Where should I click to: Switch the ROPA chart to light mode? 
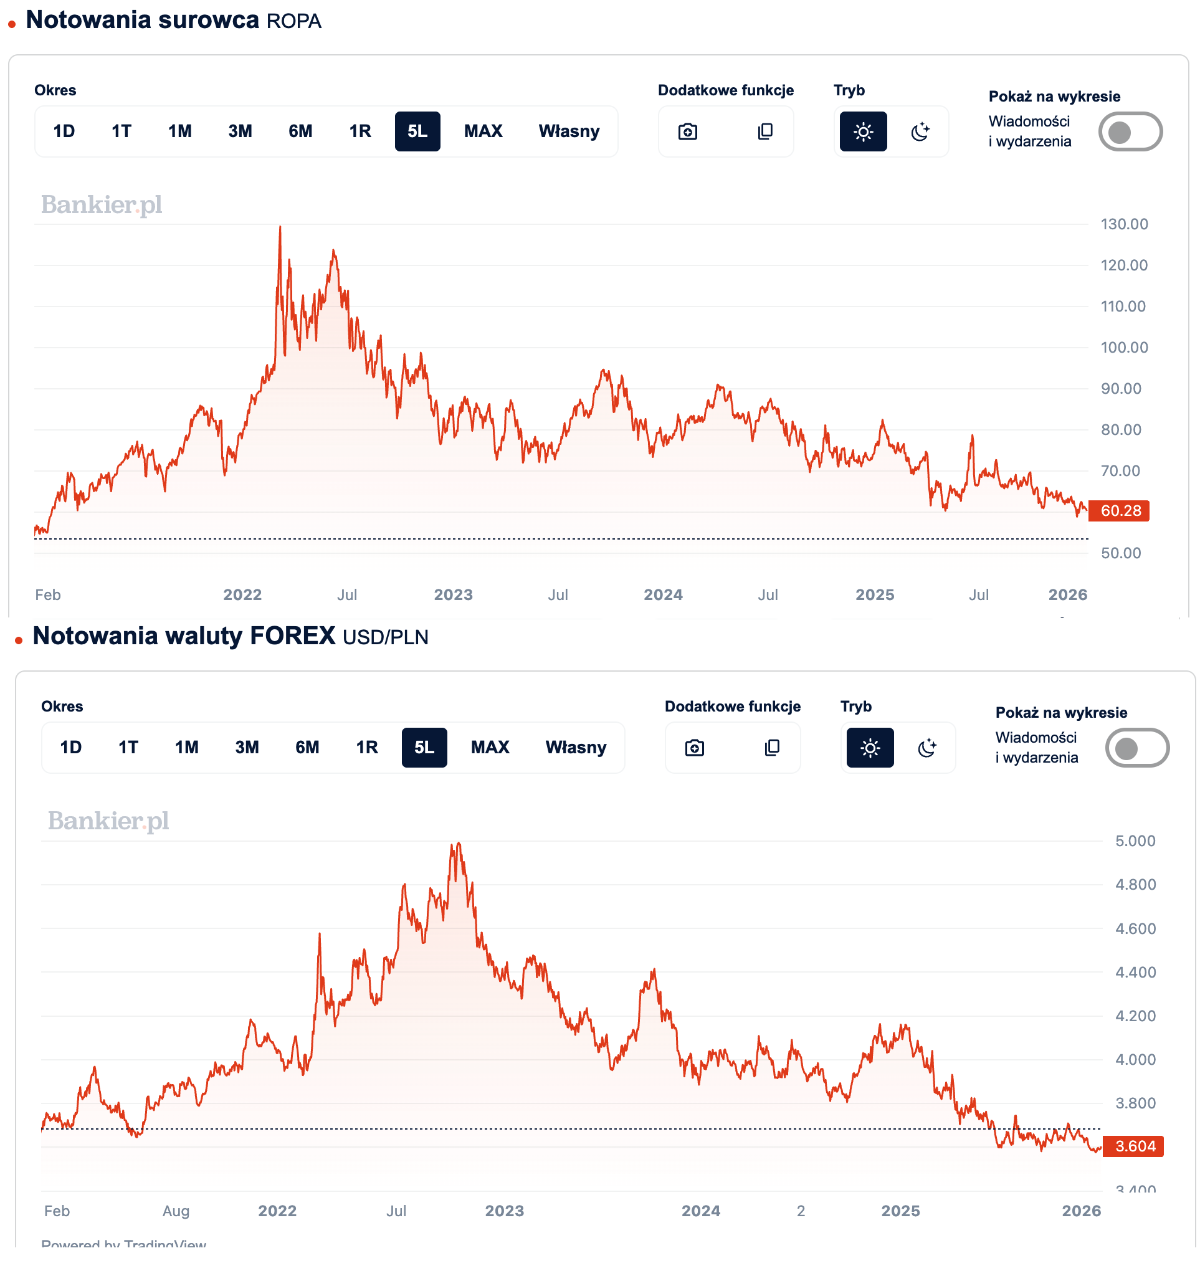pos(864,132)
